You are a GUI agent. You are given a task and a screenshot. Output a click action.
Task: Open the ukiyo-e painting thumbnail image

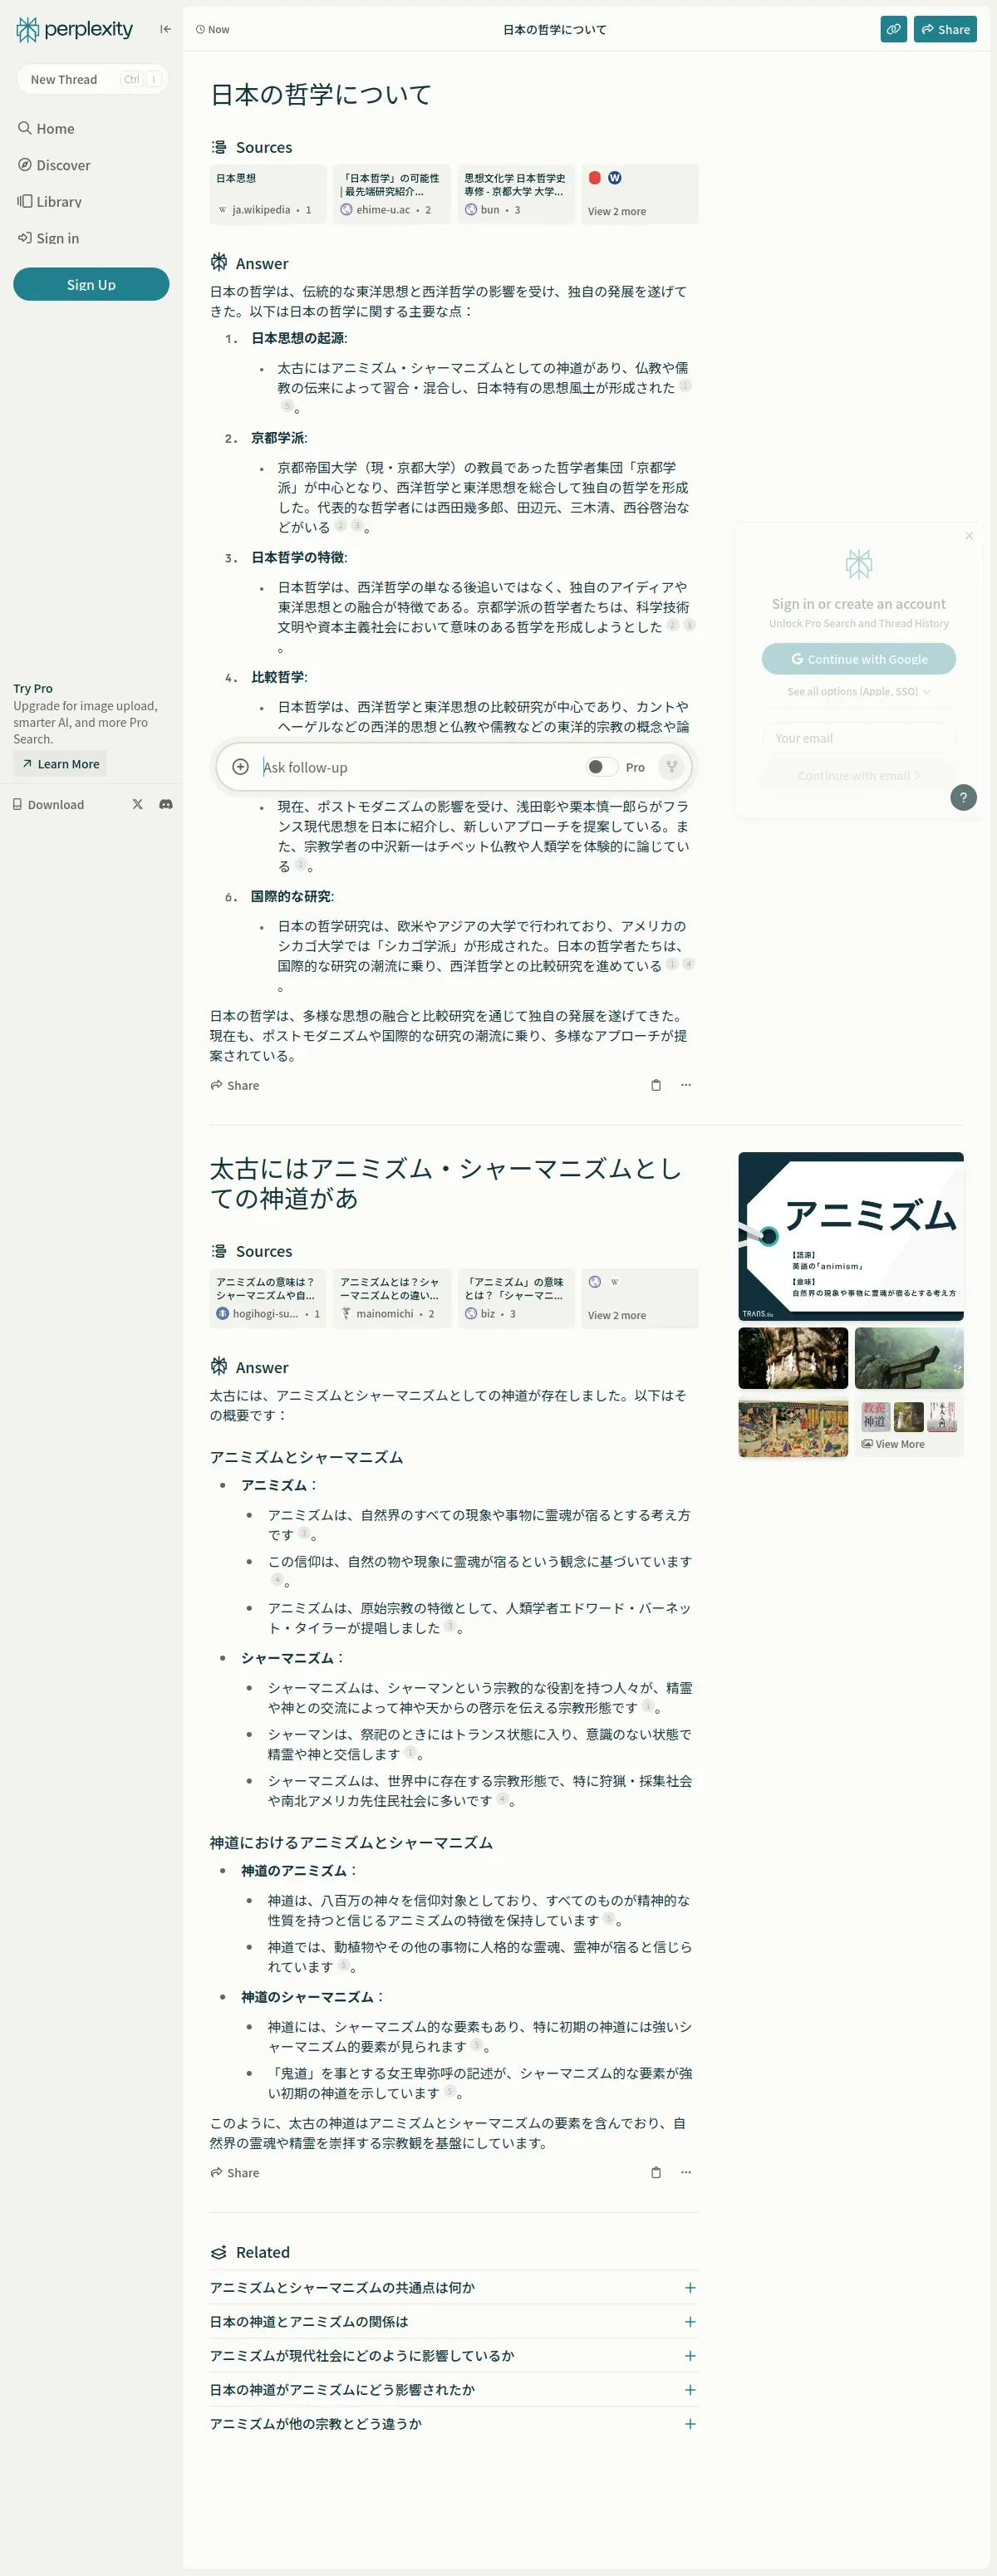point(793,1427)
